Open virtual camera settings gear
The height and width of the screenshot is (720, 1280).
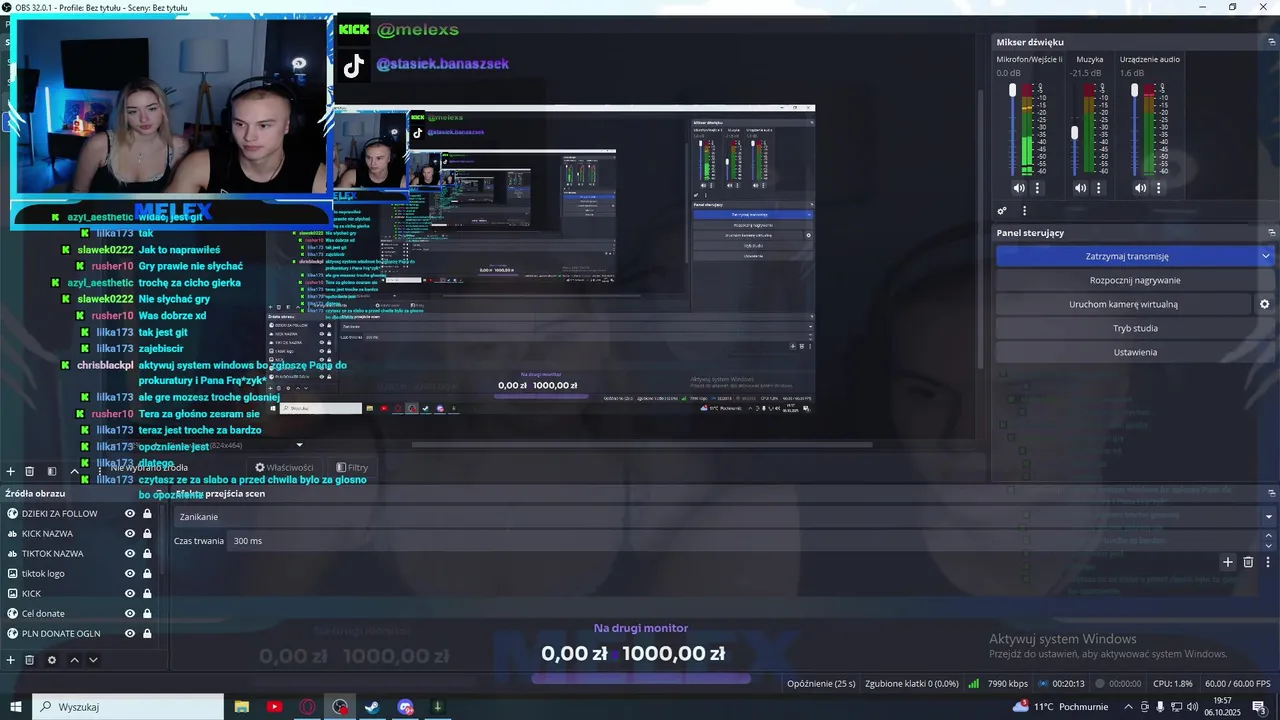[1264, 304]
